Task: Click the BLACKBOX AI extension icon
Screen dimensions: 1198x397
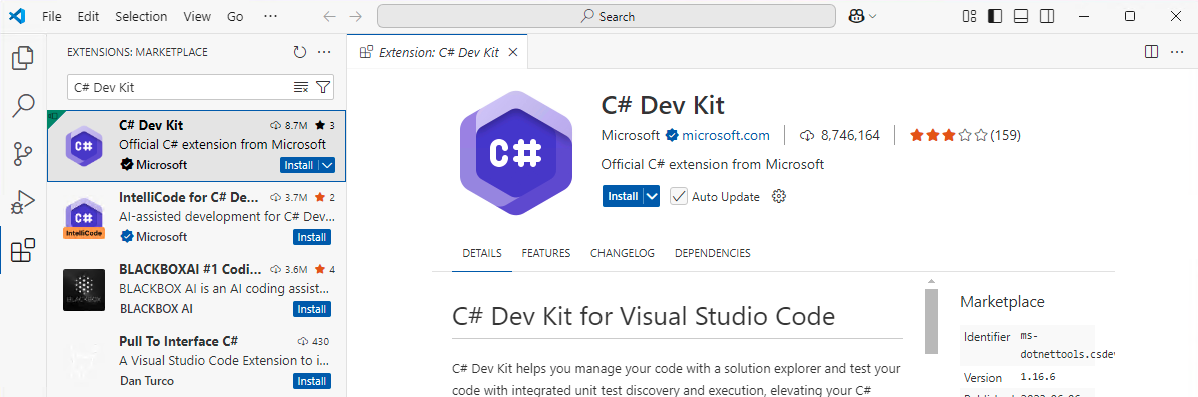Action: tap(83, 289)
